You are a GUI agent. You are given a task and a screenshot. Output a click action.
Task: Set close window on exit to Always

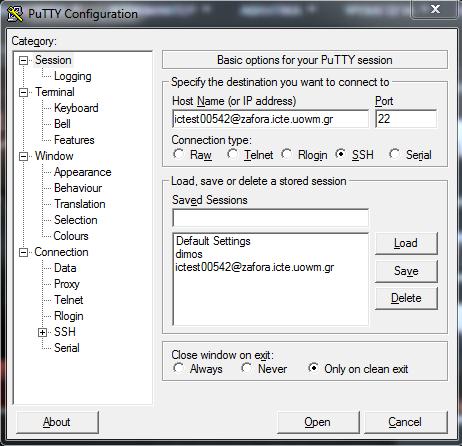pyautogui.click(x=198, y=369)
